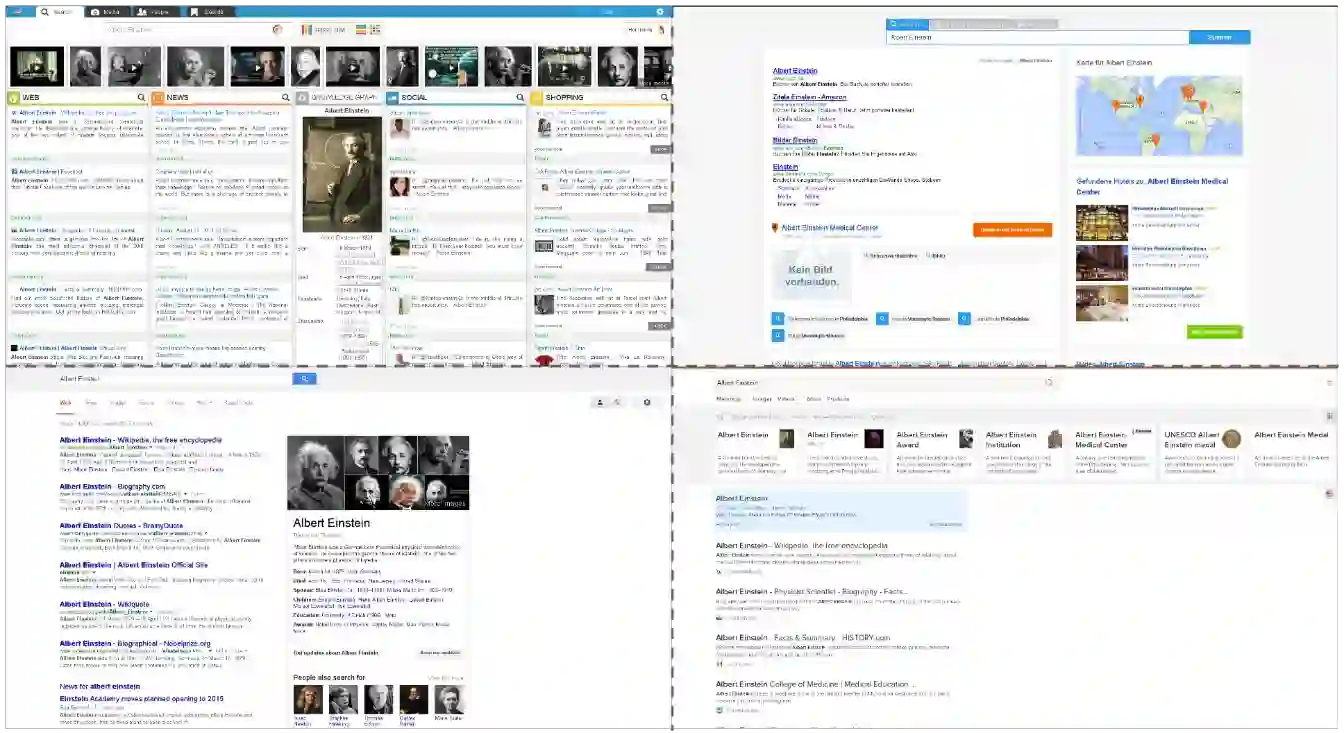Click the logo icon in the blue header bar
1344x733 pixels.
pos(19,12)
